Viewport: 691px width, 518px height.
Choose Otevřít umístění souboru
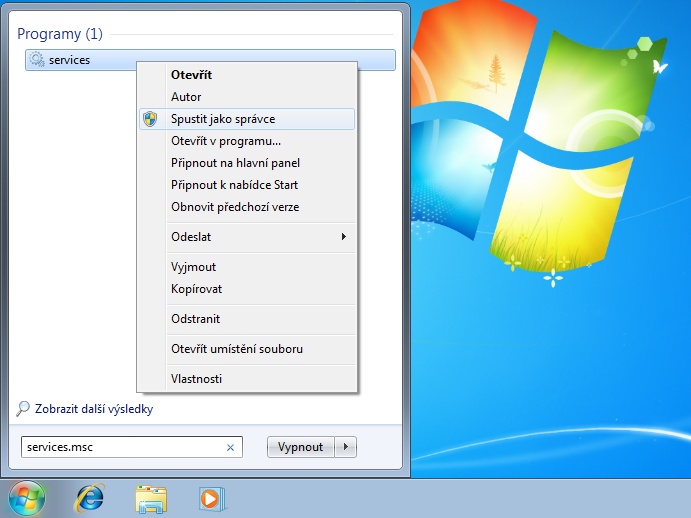click(x=237, y=349)
